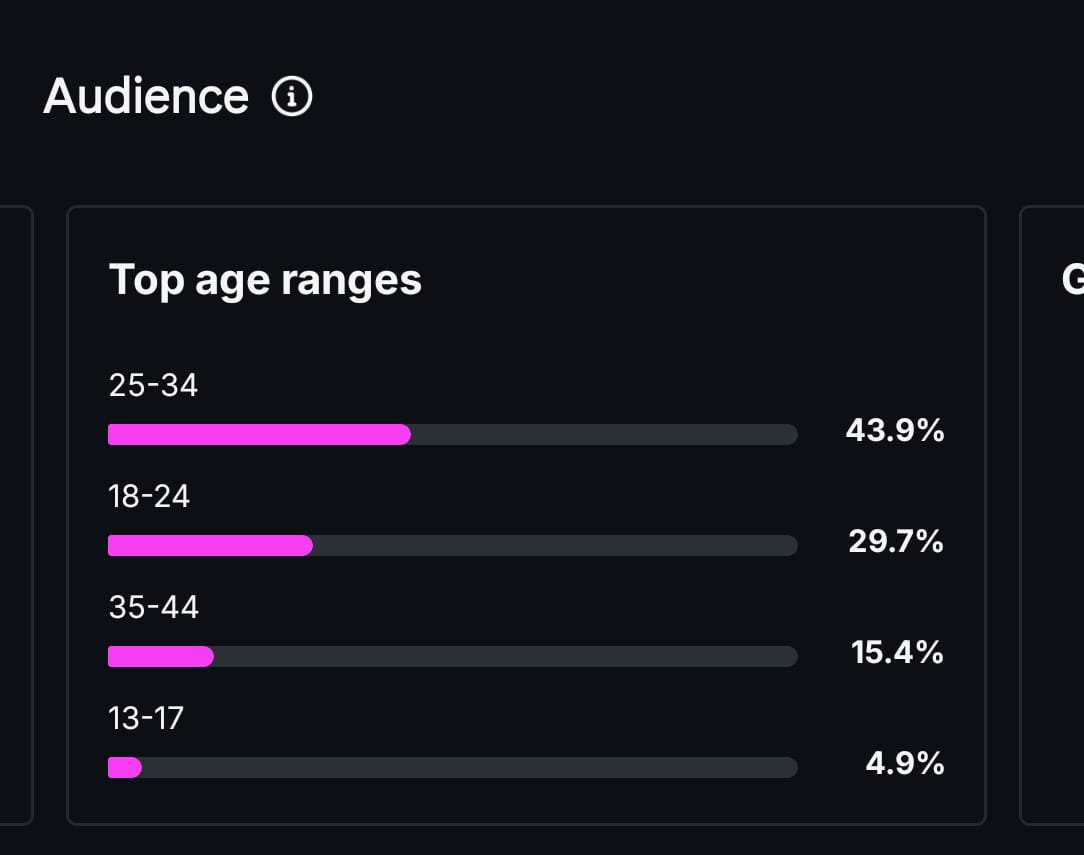Click the 43.9% percentage value

(894, 431)
